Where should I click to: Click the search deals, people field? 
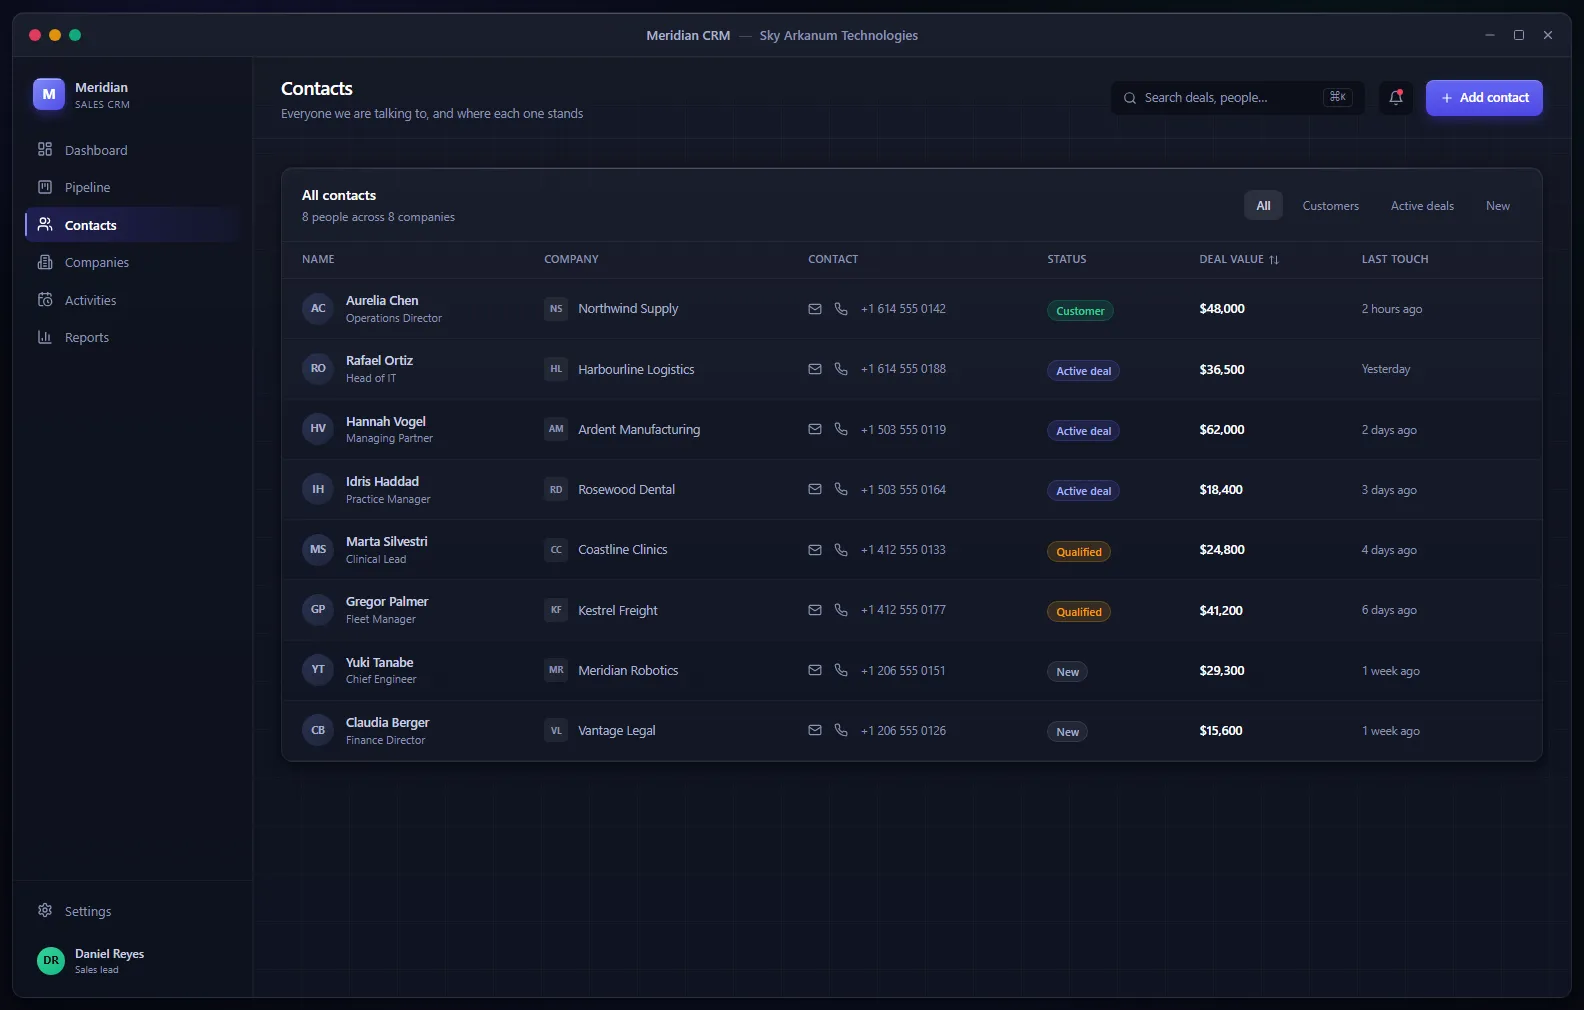click(1237, 98)
